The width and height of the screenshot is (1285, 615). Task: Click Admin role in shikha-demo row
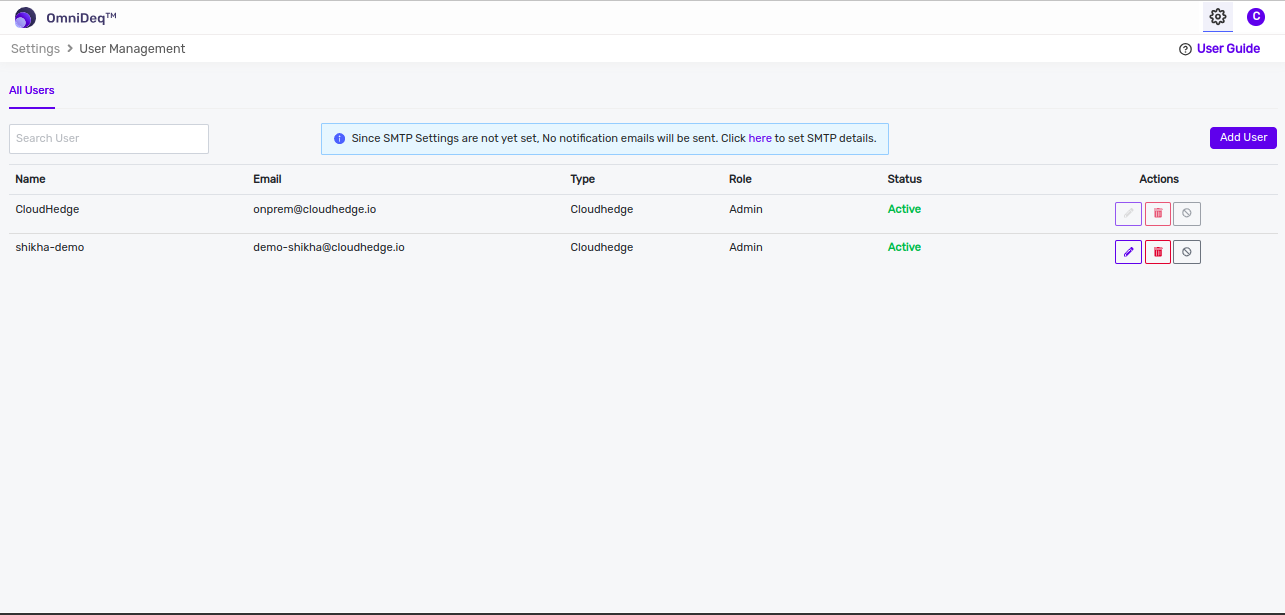(x=746, y=248)
